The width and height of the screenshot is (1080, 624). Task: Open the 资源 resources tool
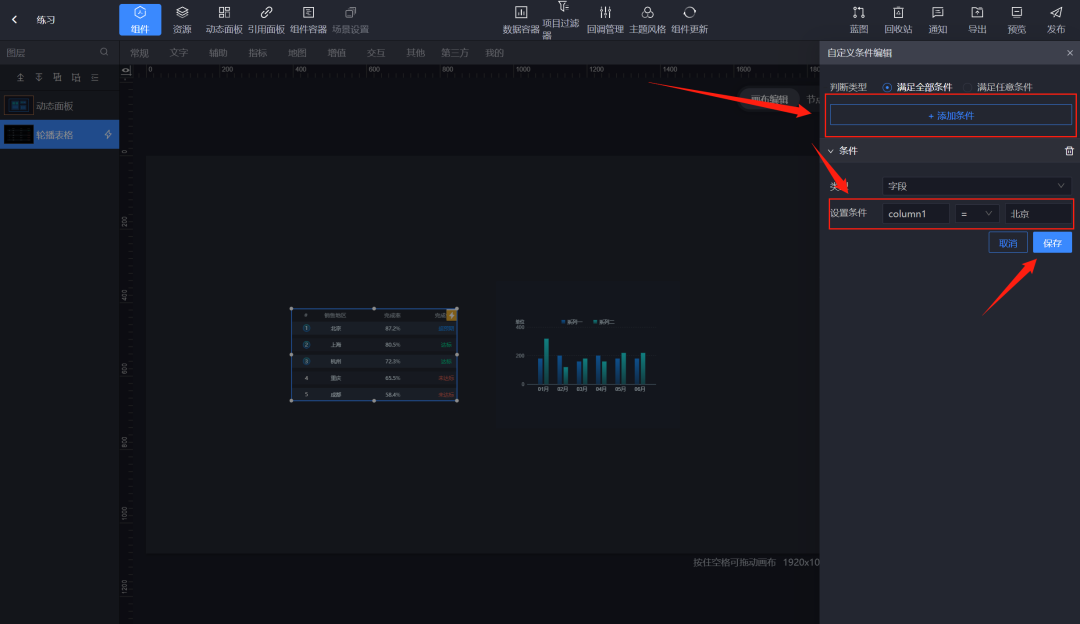pos(182,19)
